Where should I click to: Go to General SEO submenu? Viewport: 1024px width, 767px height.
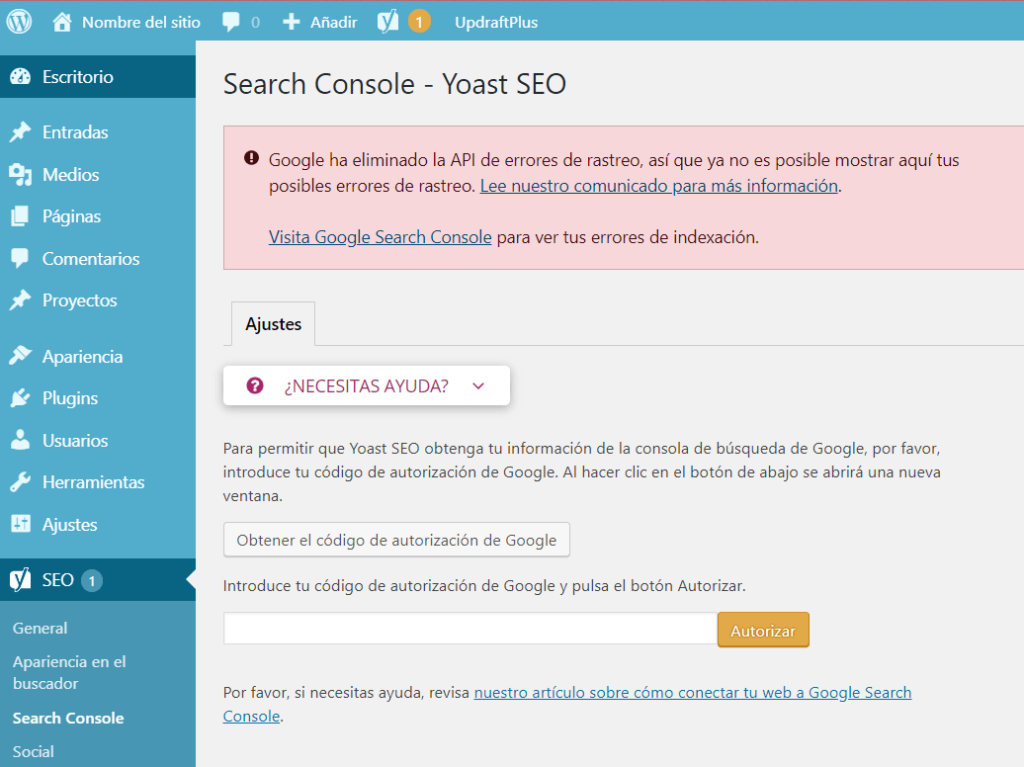pyautogui.click(x=40, y=628)
